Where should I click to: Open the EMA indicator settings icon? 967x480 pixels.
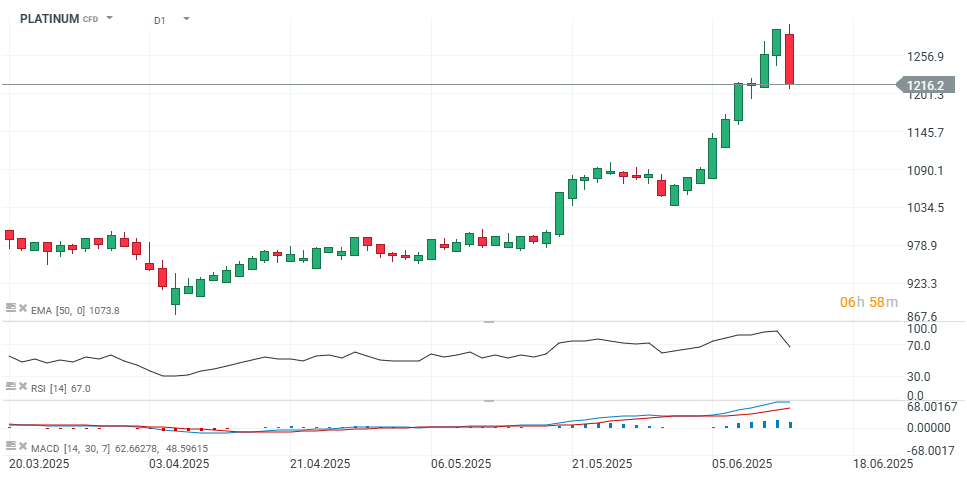10,308
